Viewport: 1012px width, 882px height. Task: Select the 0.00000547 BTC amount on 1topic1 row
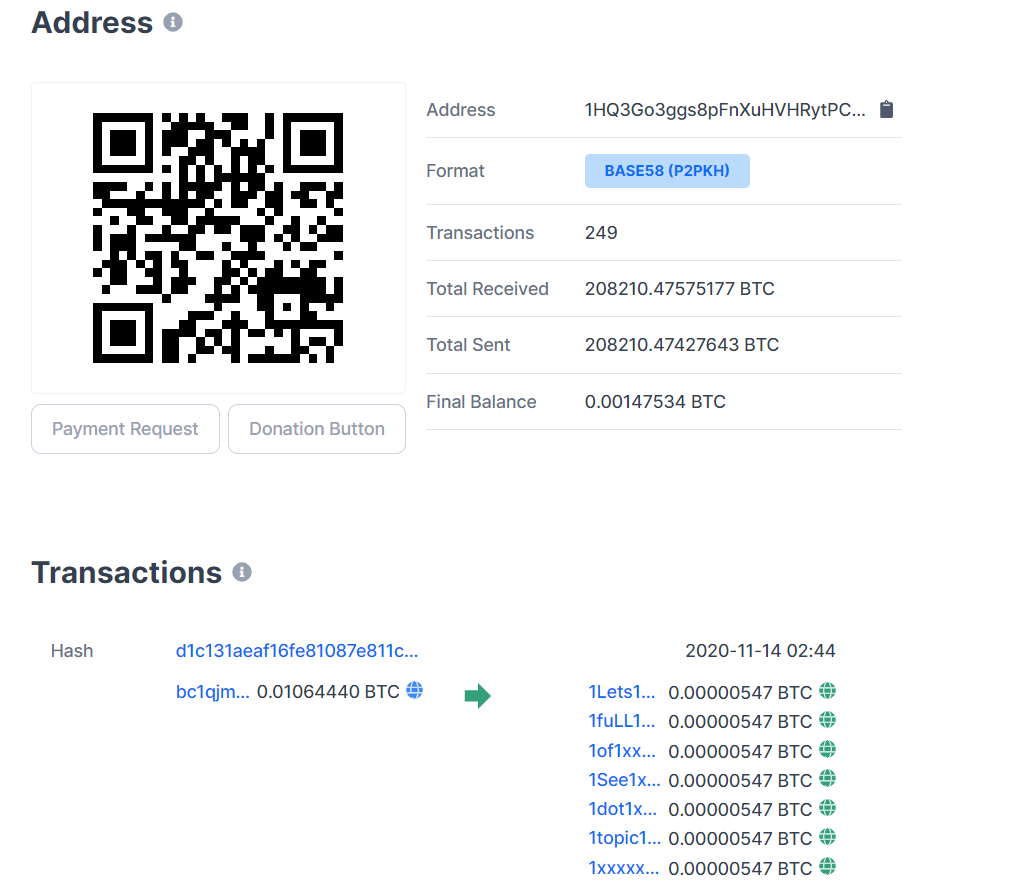click(x=740, y=839)
